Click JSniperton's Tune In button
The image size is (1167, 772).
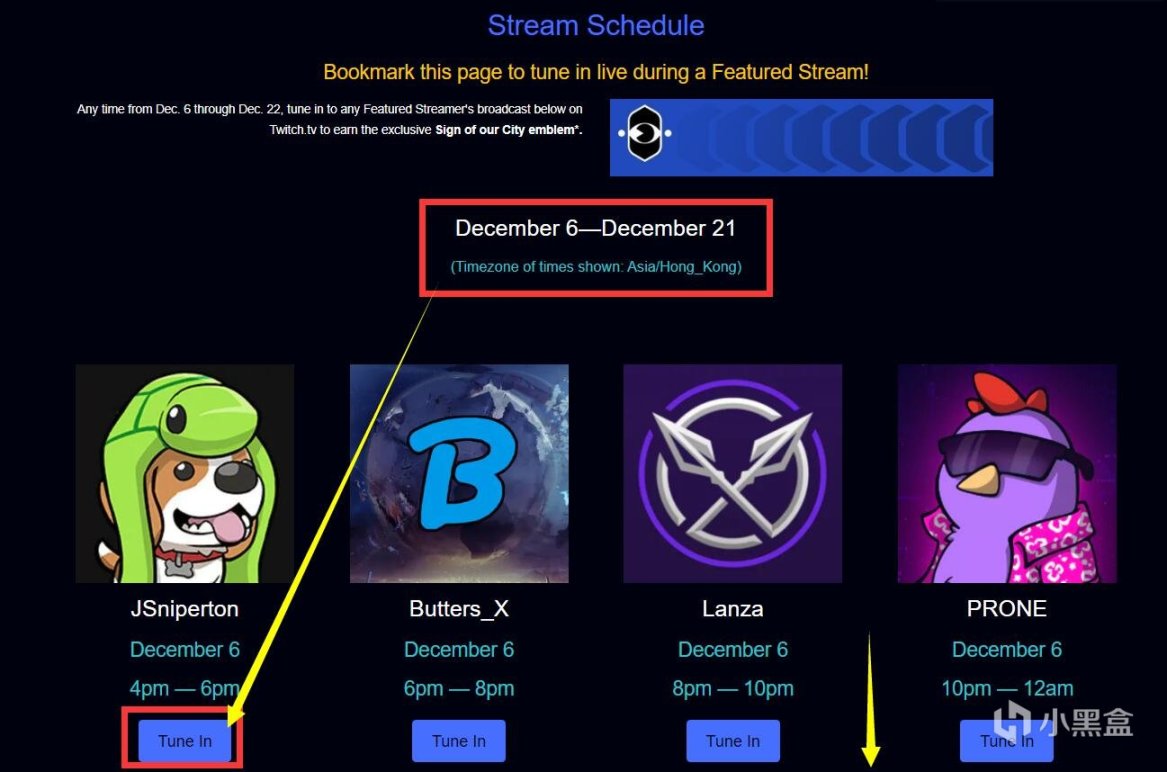click(x=185, y=741)
